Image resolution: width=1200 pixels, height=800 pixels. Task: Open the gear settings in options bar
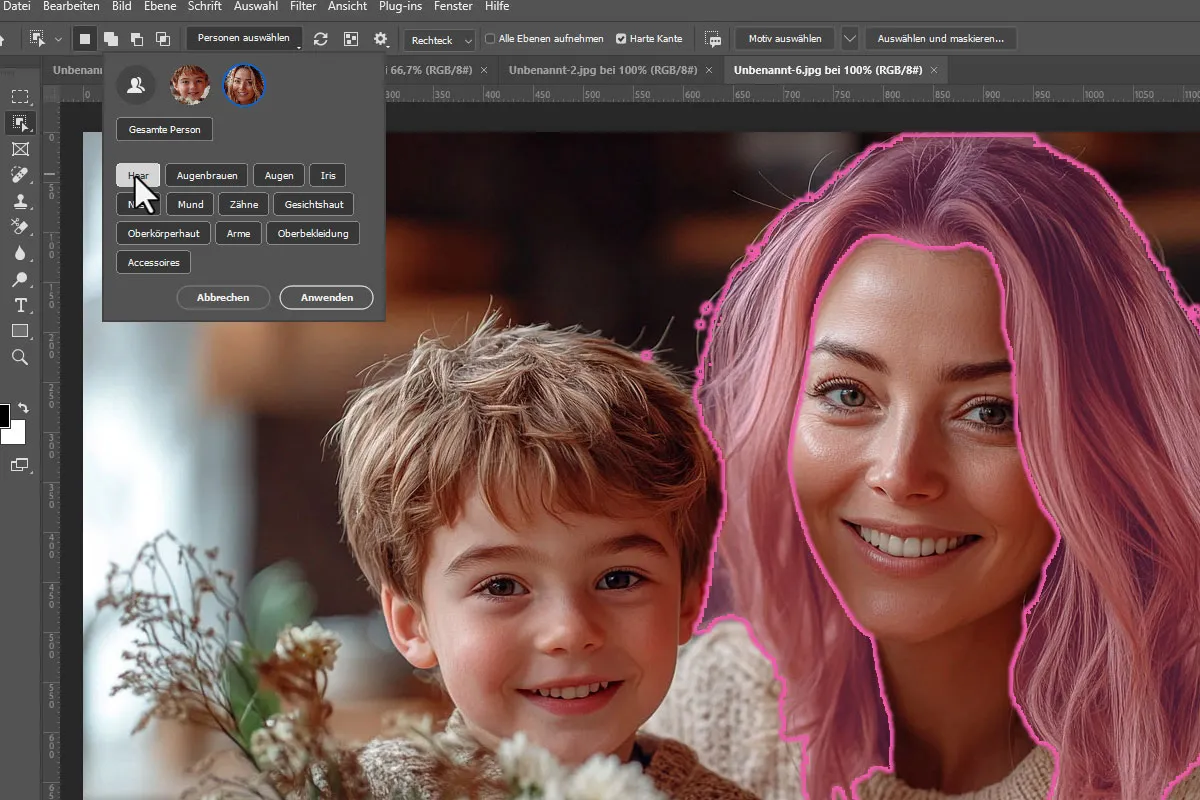coord(380,39)
